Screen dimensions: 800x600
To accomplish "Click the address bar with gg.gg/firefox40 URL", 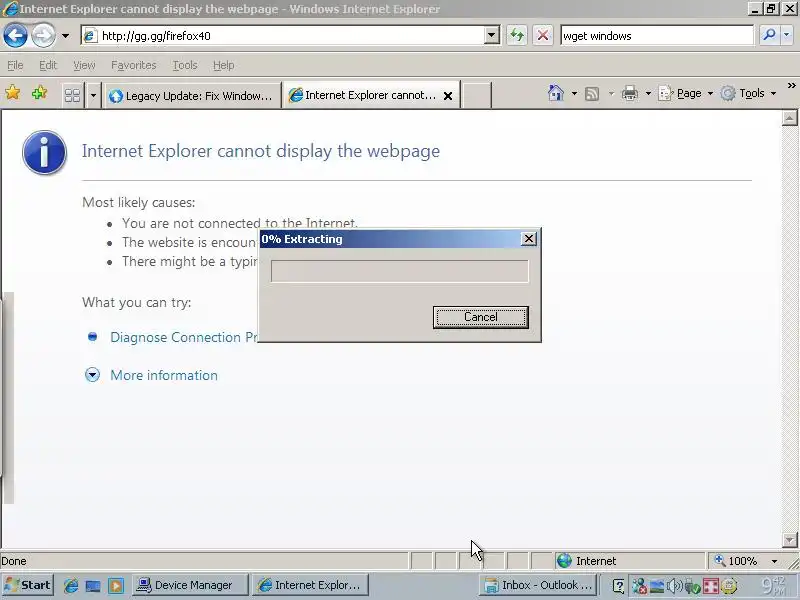I will (x=283, y=36).
